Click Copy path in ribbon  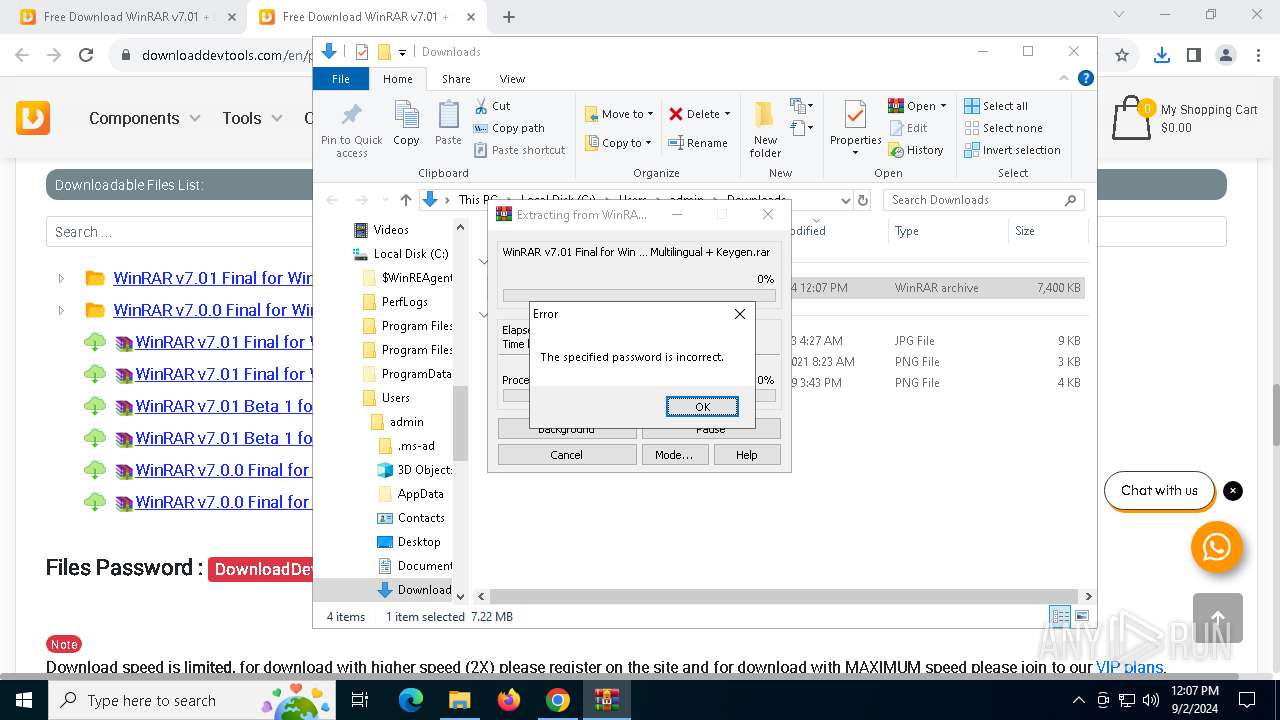pos(509,128)
